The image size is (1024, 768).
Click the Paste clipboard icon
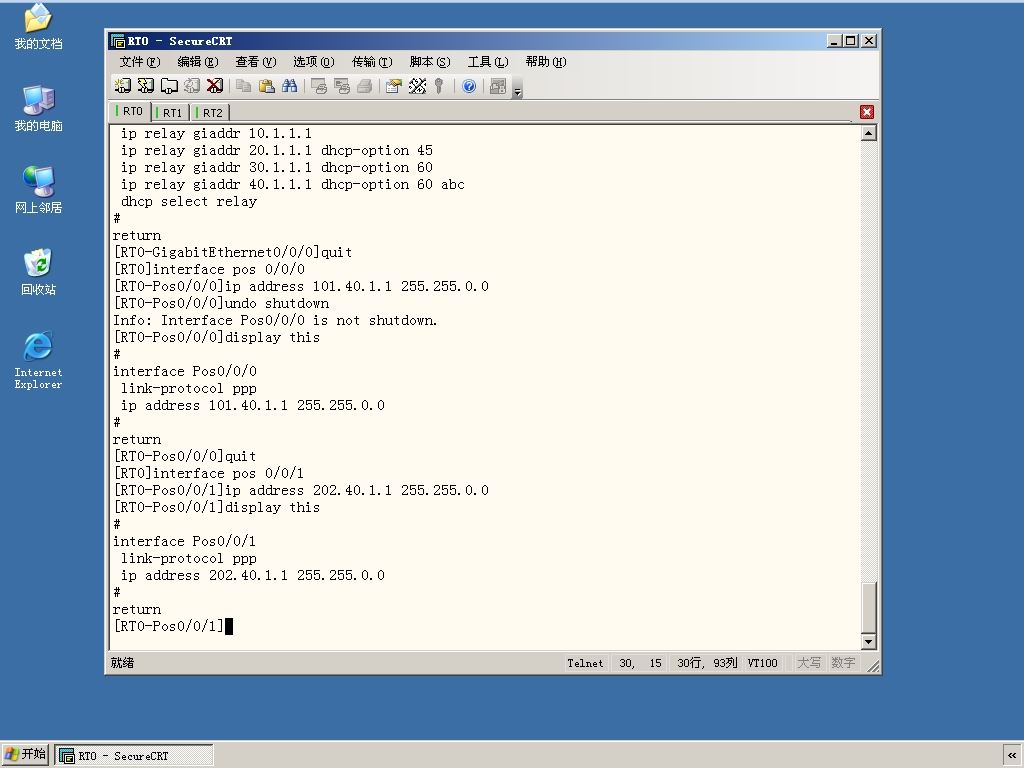coord(266,86)
